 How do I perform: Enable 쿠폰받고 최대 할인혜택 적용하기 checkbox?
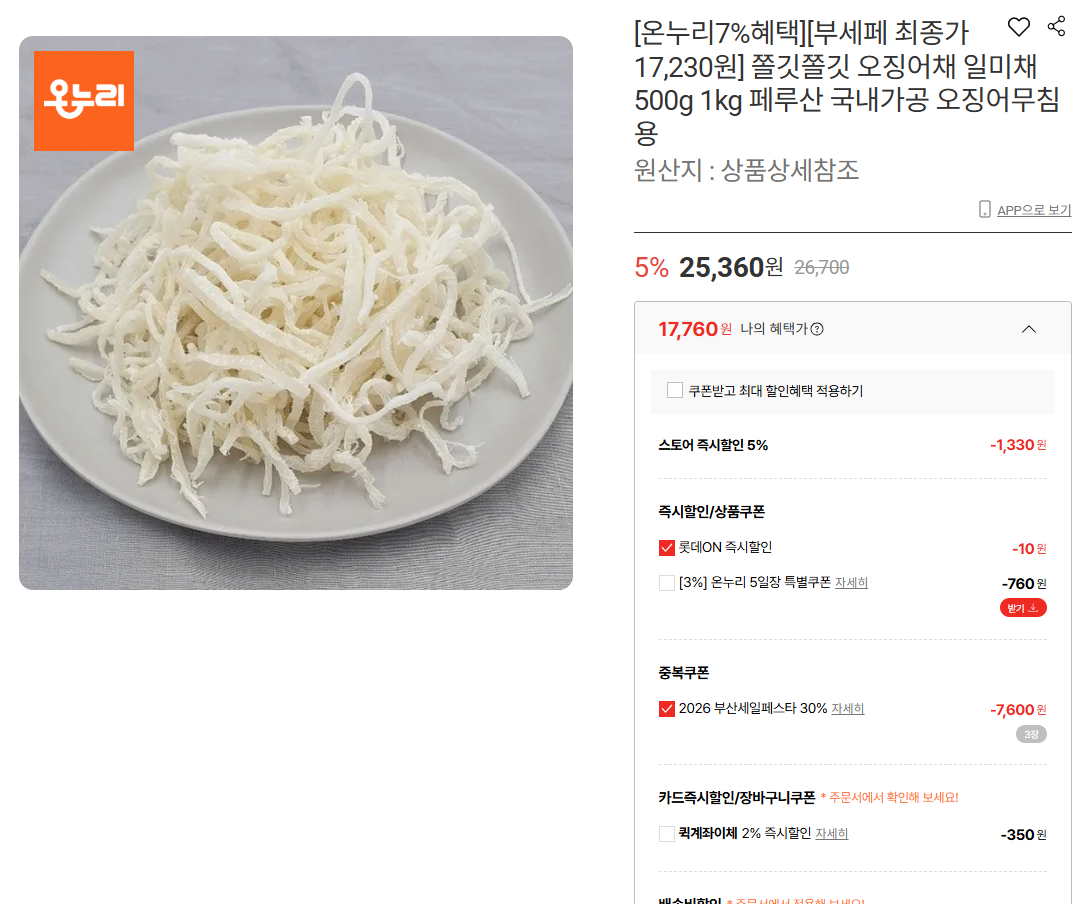point(675,390)
